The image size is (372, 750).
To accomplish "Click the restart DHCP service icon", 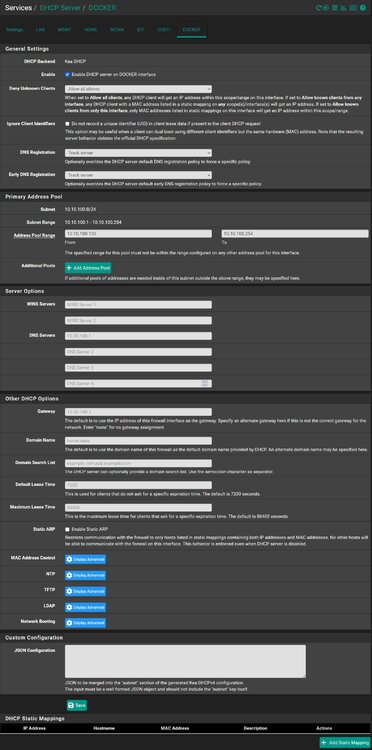I will click(x=318, y=8).
